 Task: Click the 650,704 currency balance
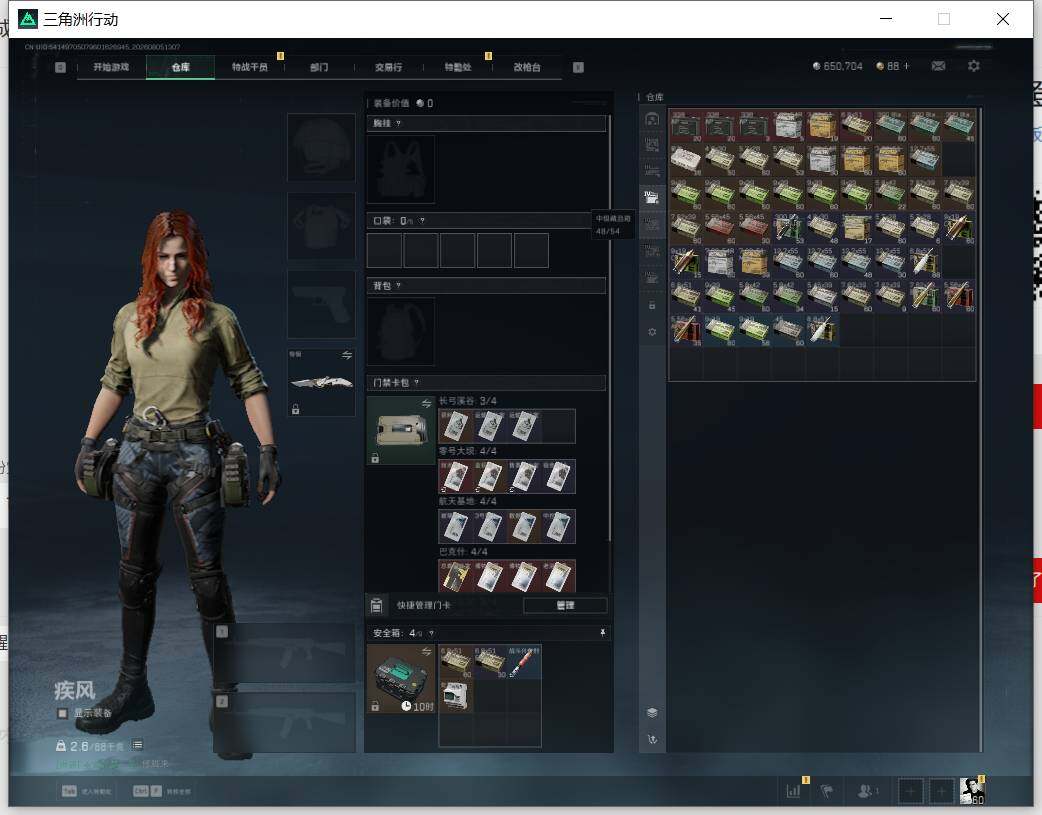837,66
